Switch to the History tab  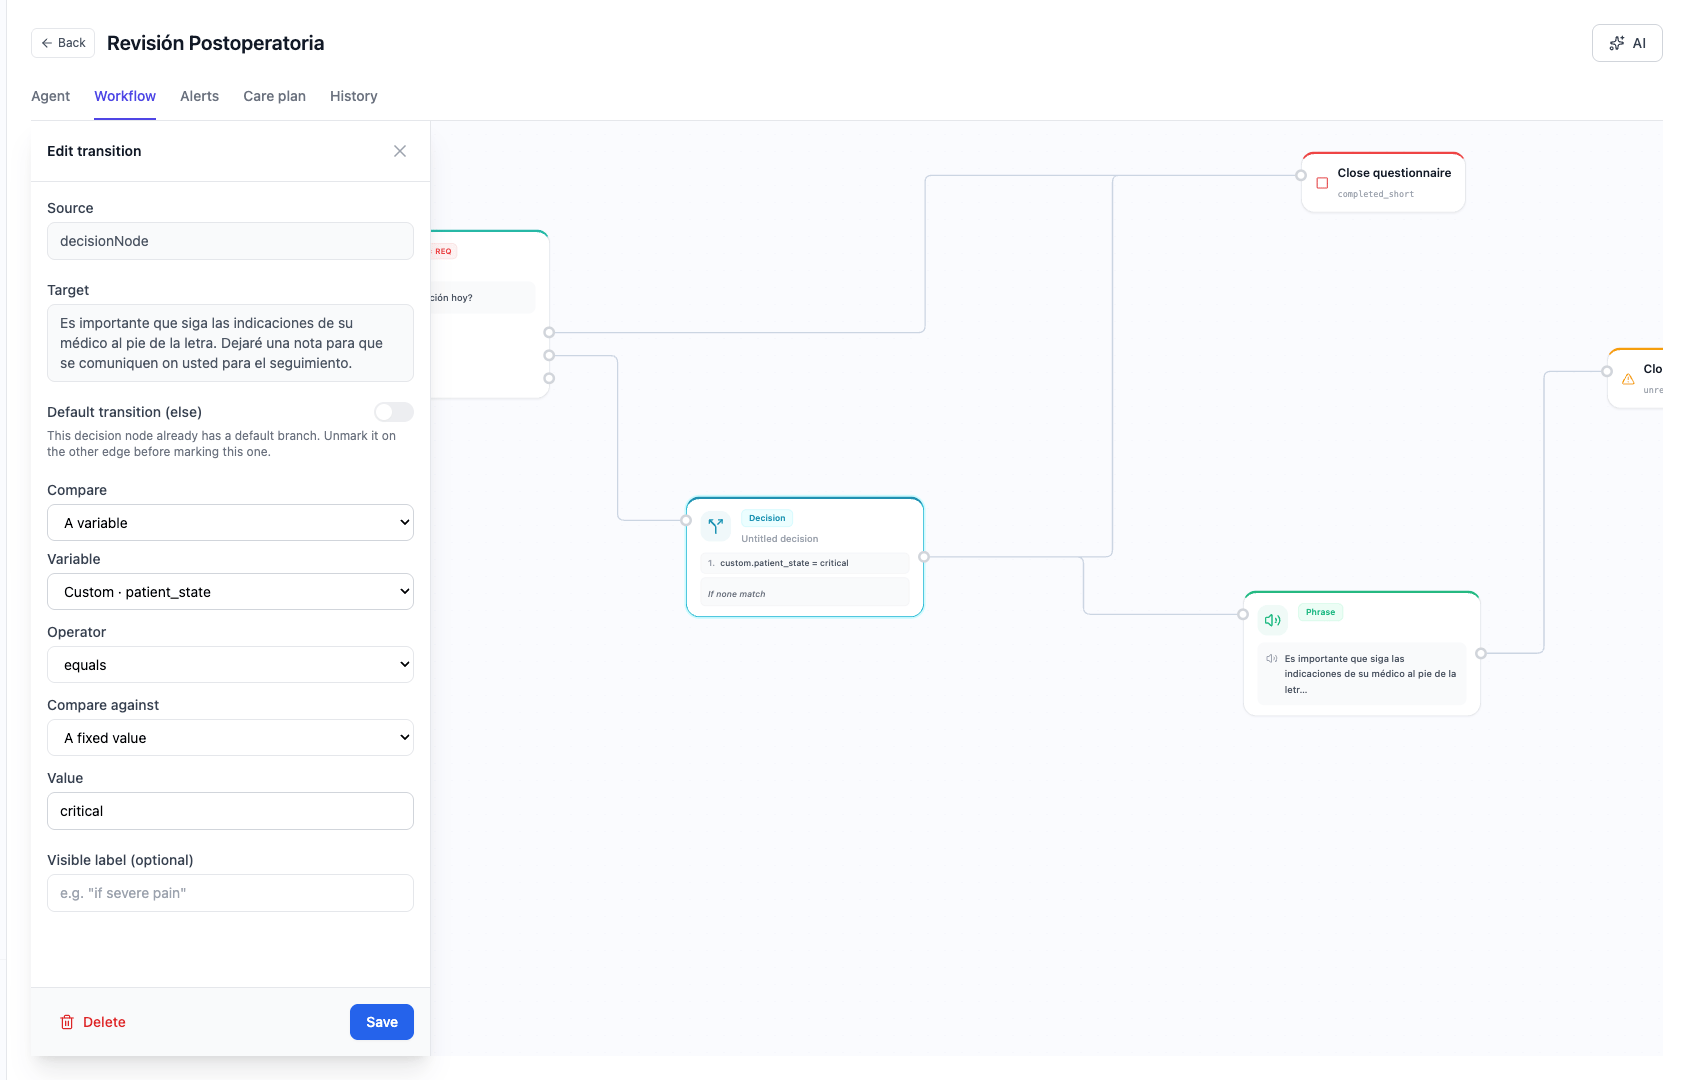click(354, 96)
